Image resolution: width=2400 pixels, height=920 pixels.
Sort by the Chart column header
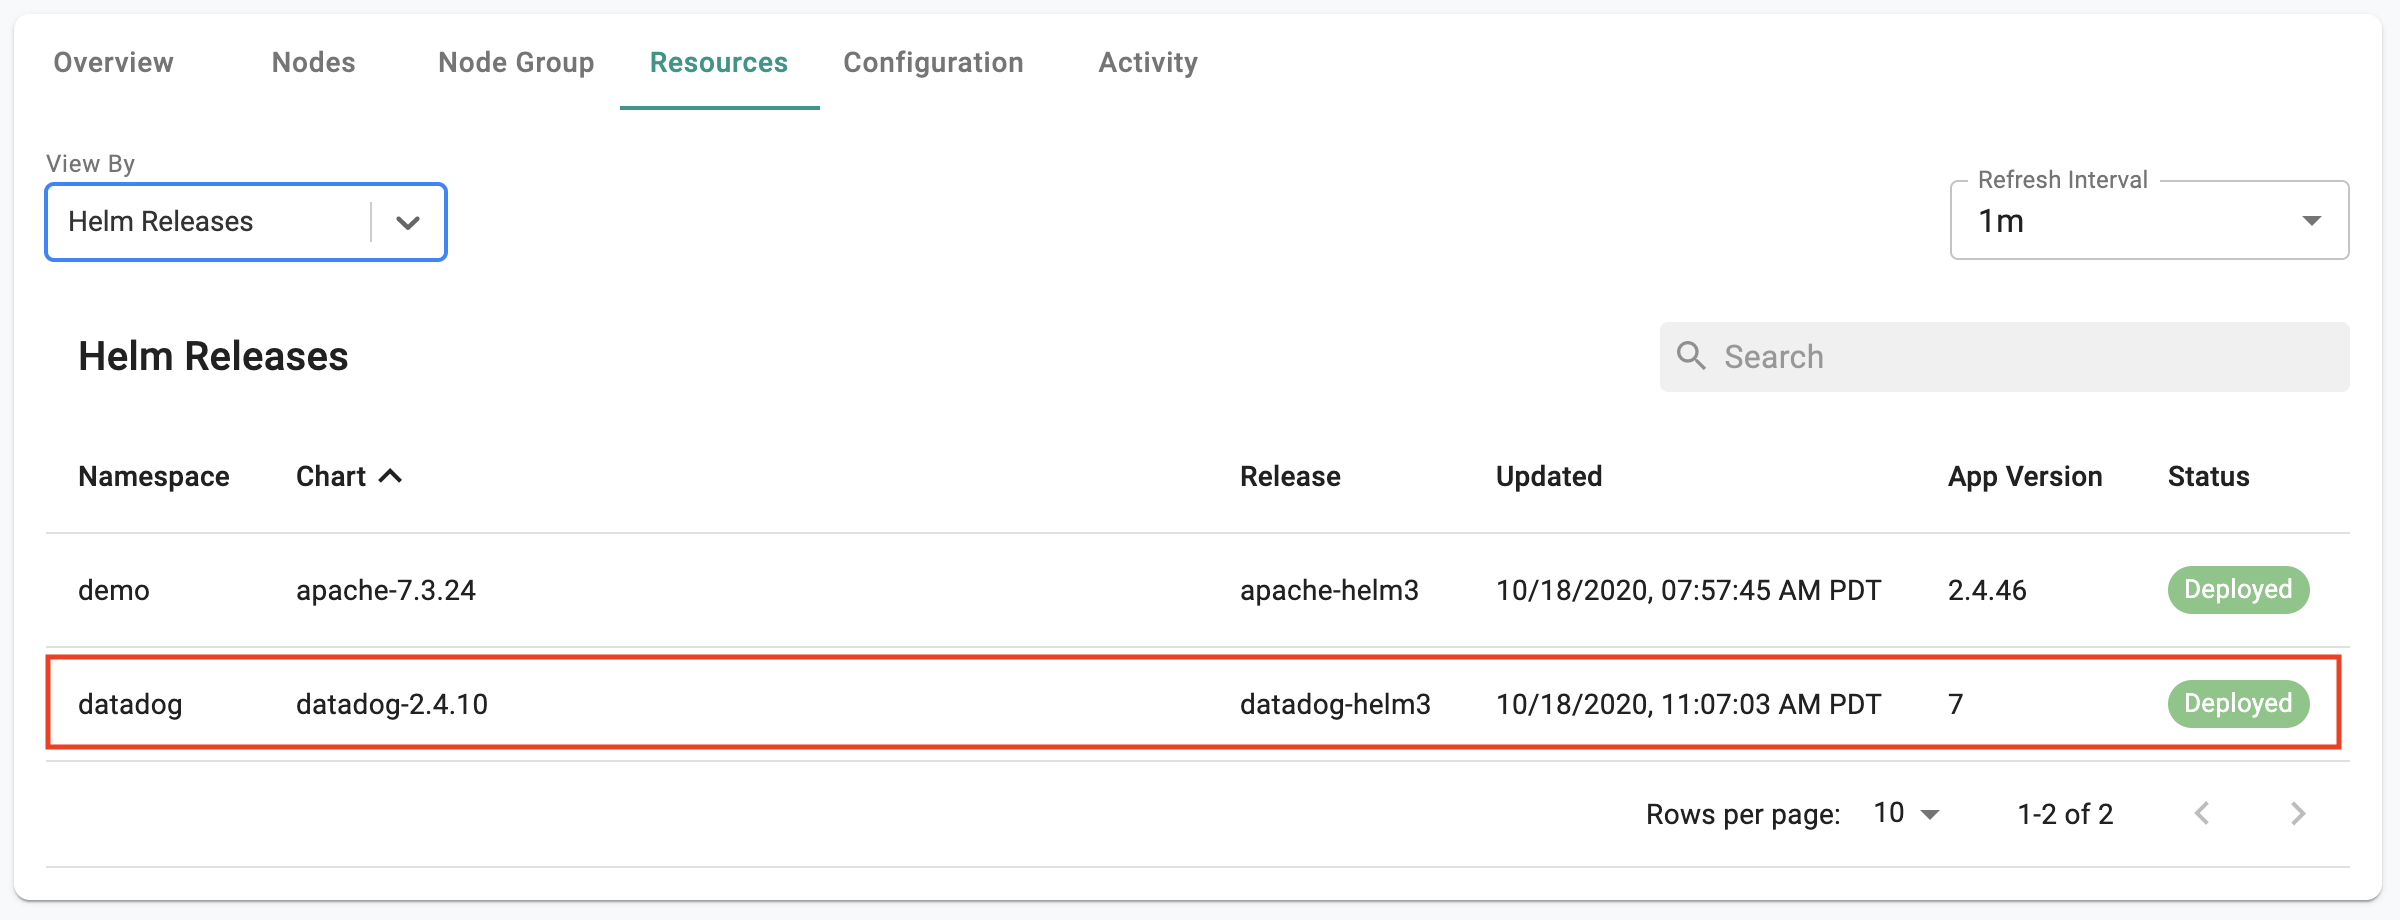click(331, 476)
